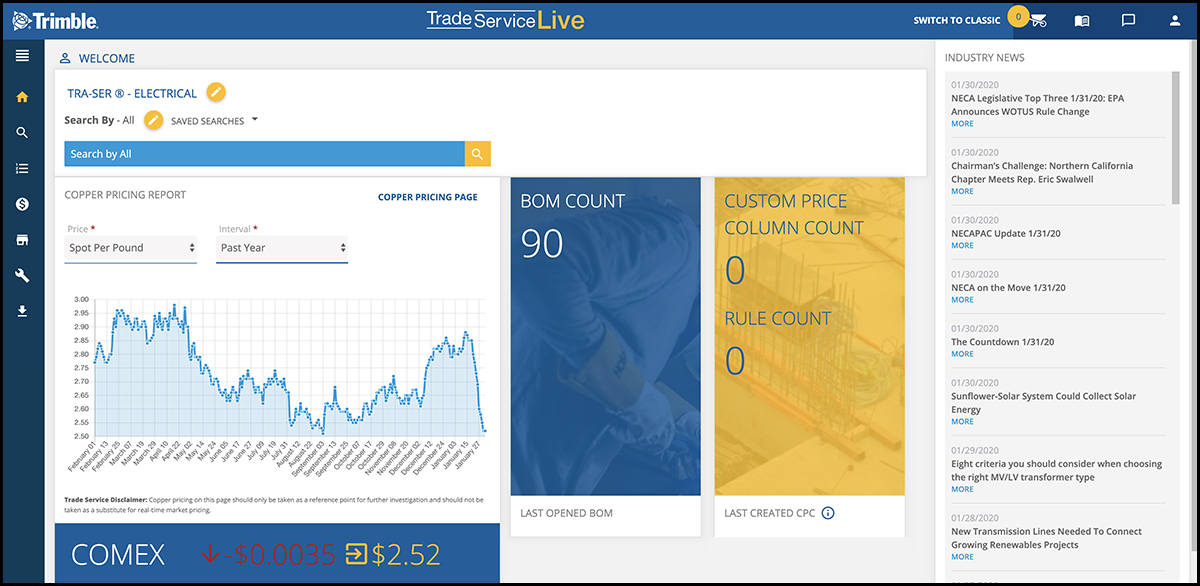Screen dimensions: 1200x586
Task: Edit the TRA-SER Electrical database with the pencil
Action: 216,93
